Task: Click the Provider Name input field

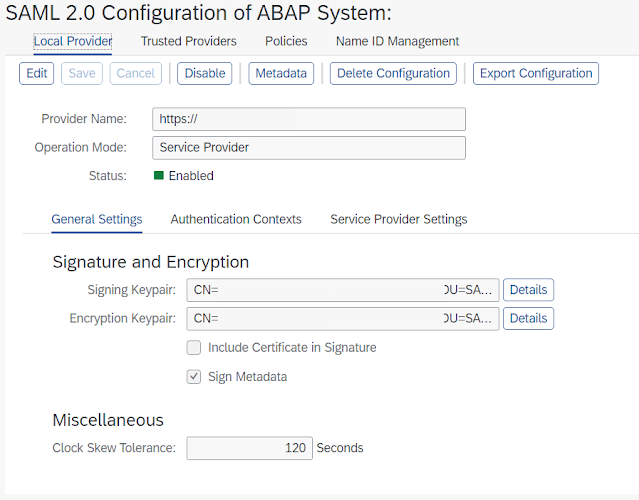Action: (x=309, y=119)
